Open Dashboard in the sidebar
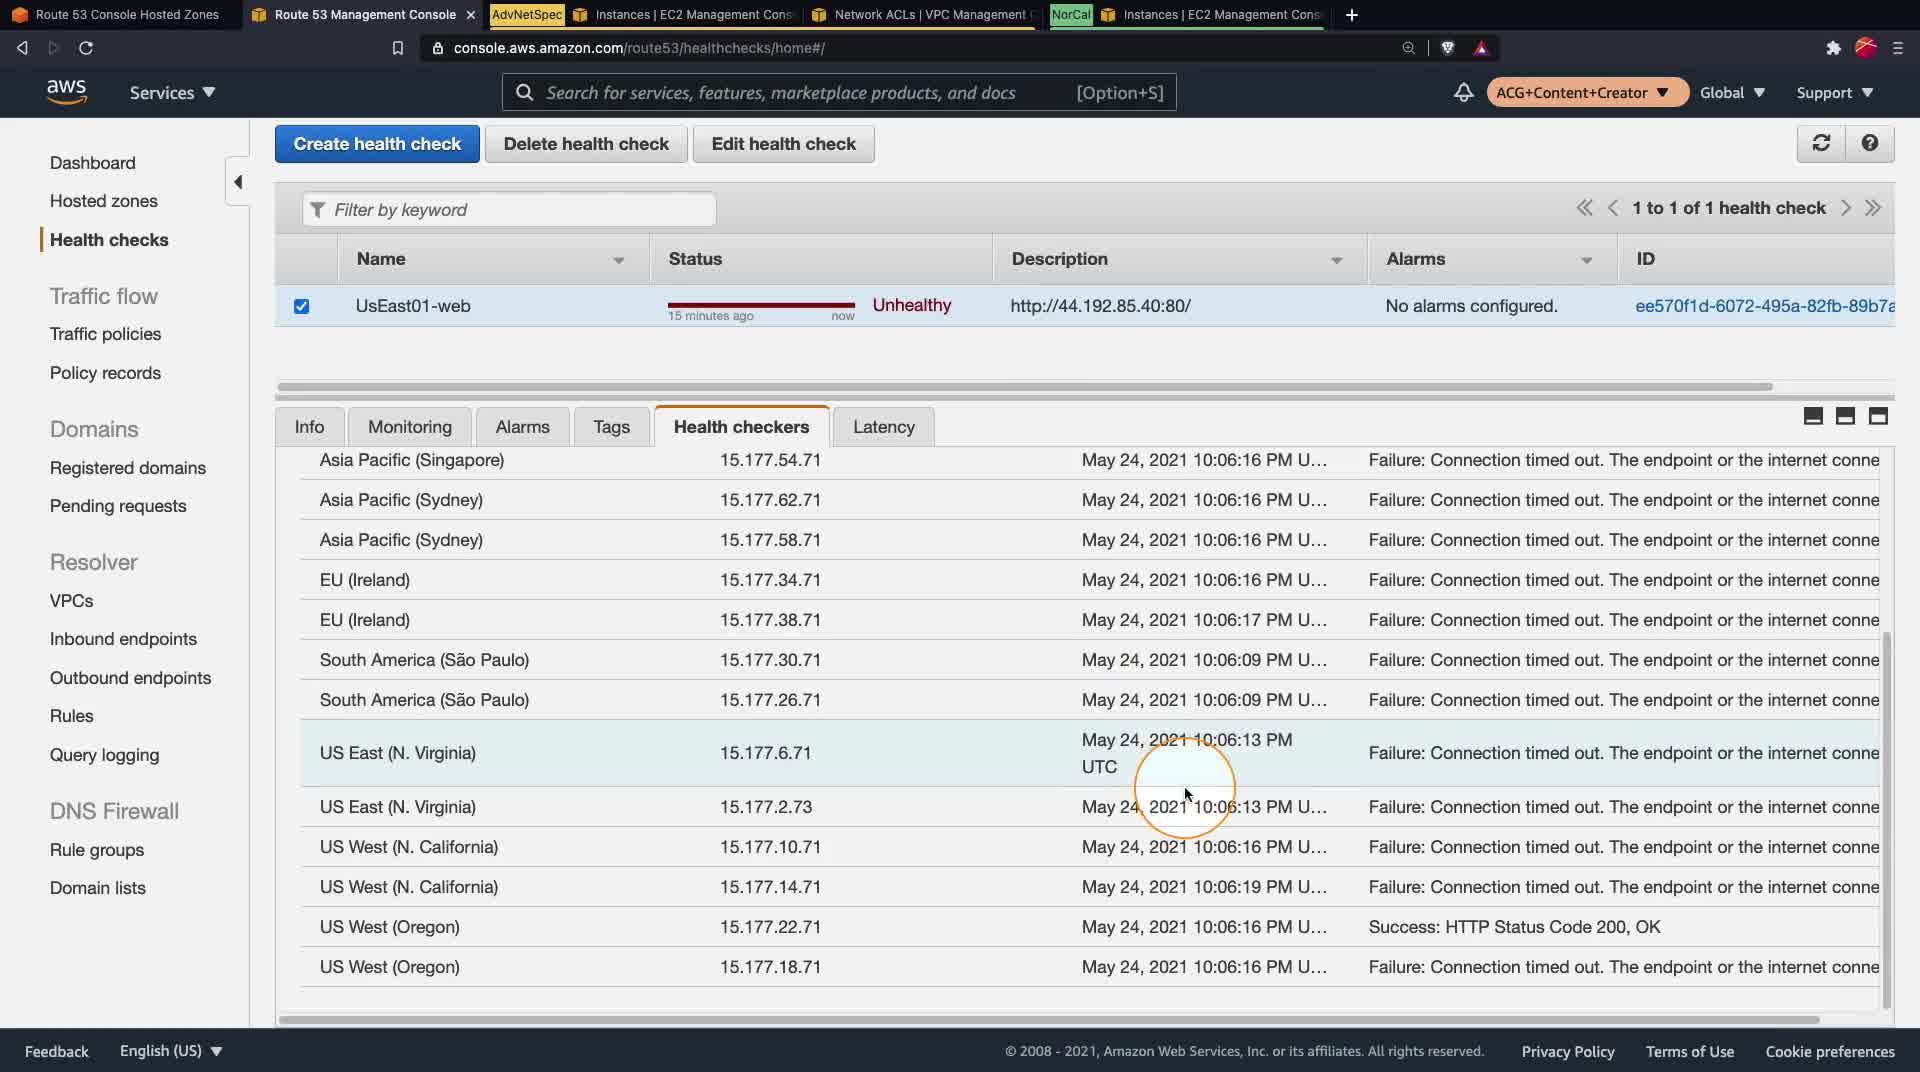Screen dimensions: 1920x1072 (93, 163)
